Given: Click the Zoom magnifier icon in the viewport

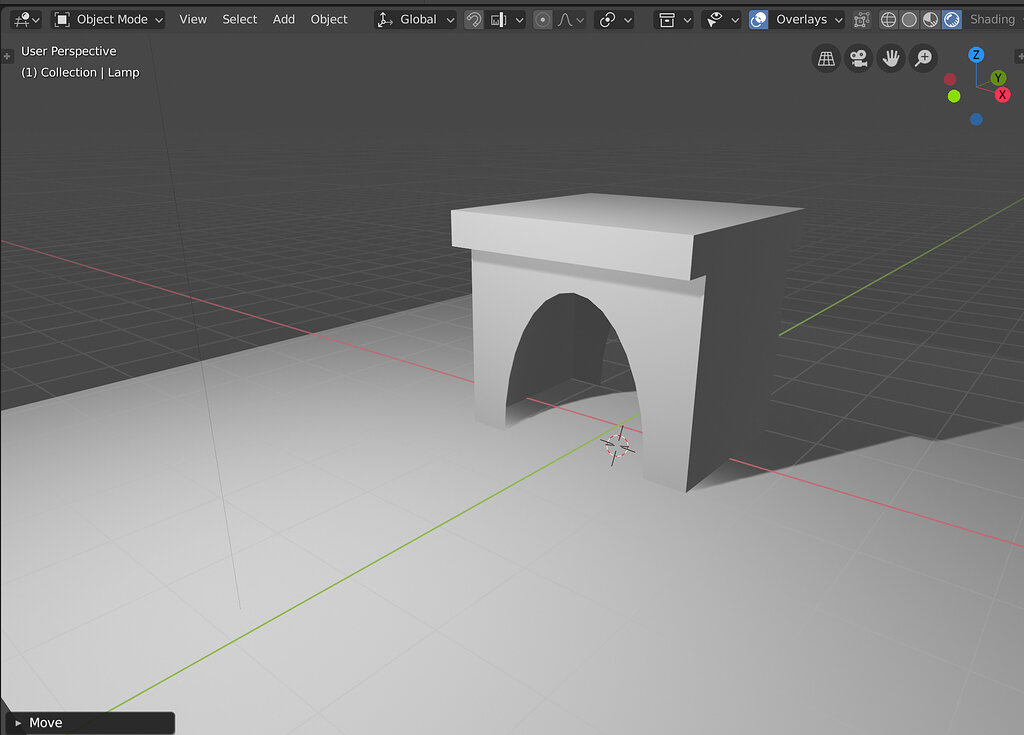Looking at the screenshot, I should 923,58.
